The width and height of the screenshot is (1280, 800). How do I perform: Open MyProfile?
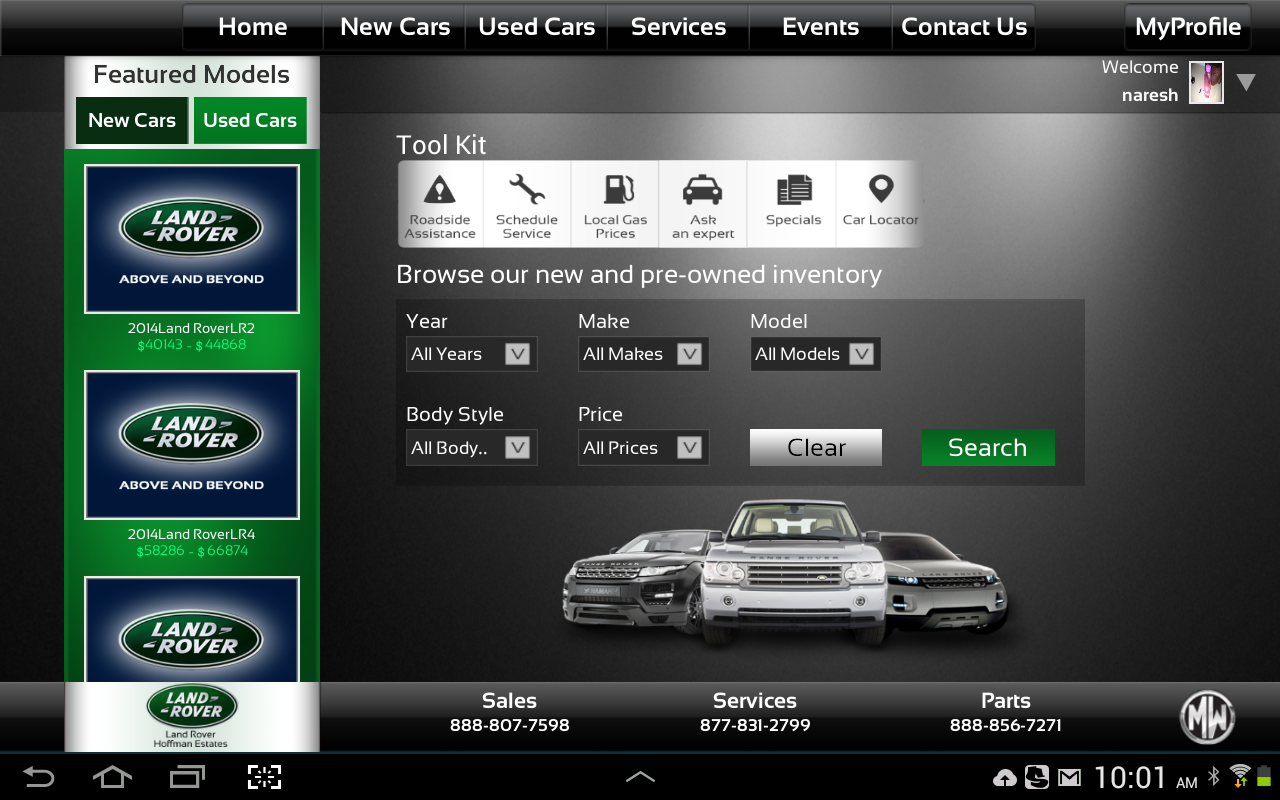[x=1188, y=27]
